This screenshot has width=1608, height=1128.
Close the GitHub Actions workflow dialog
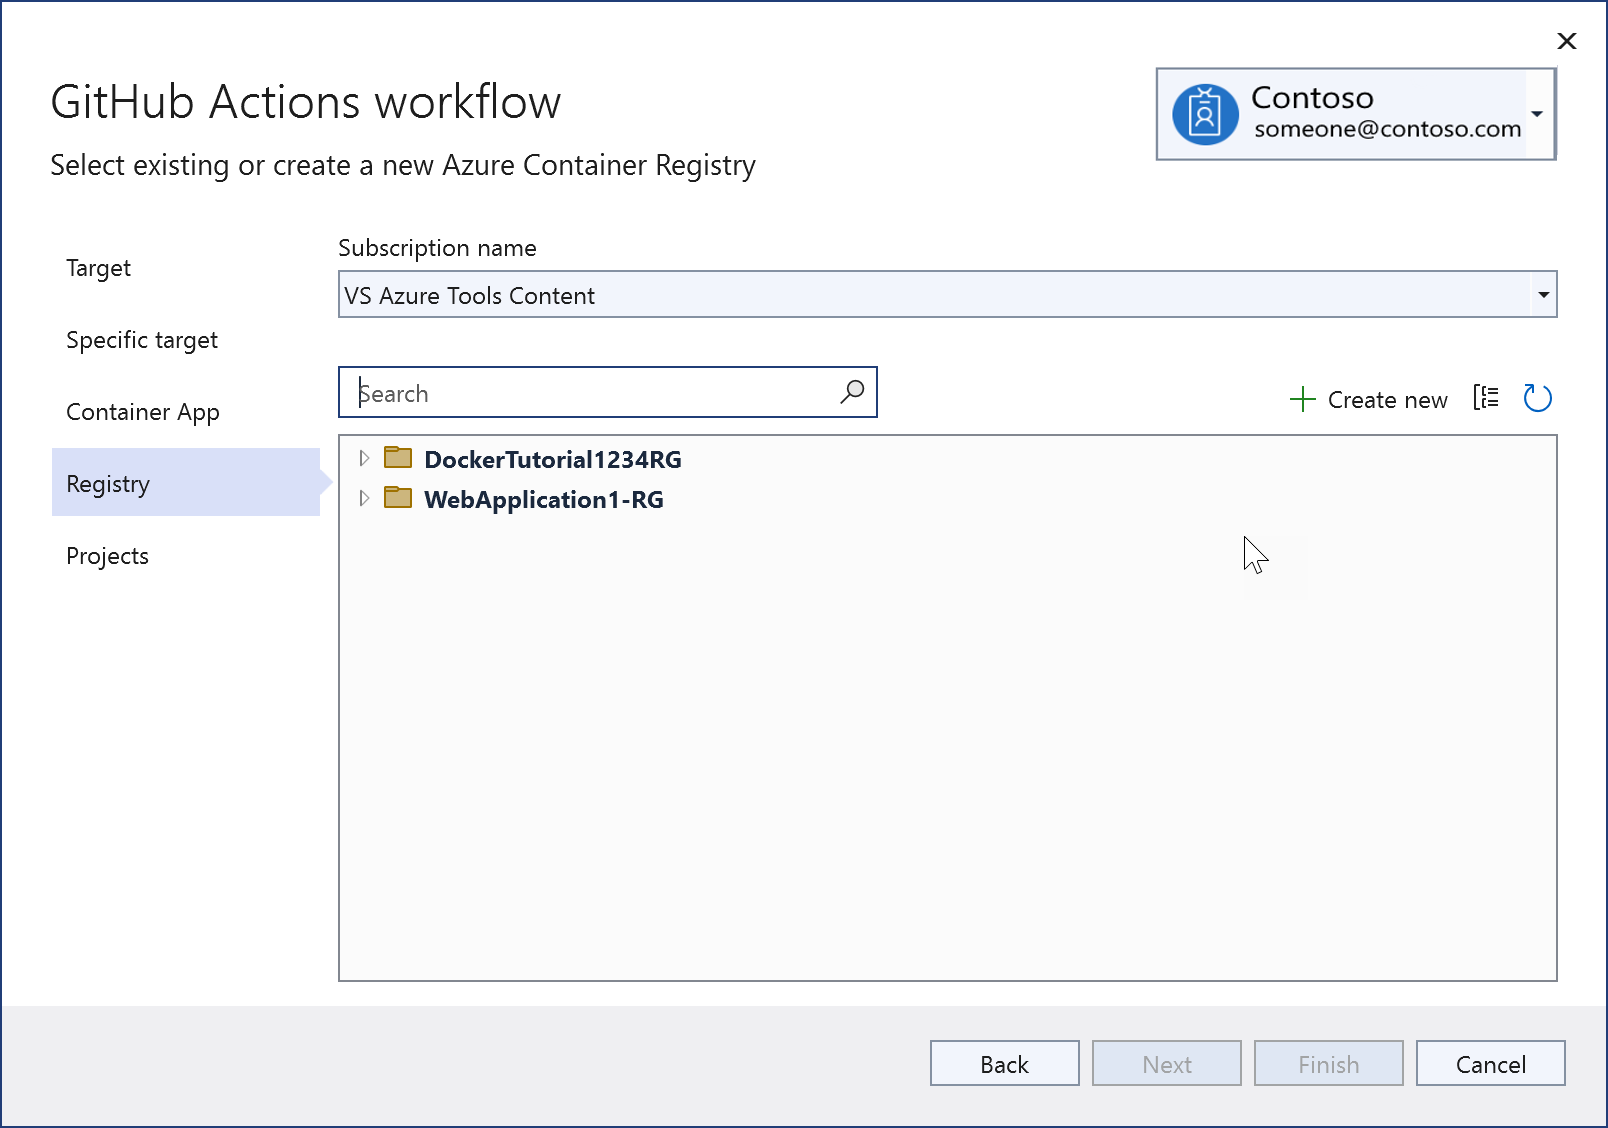coord(1566,41)
